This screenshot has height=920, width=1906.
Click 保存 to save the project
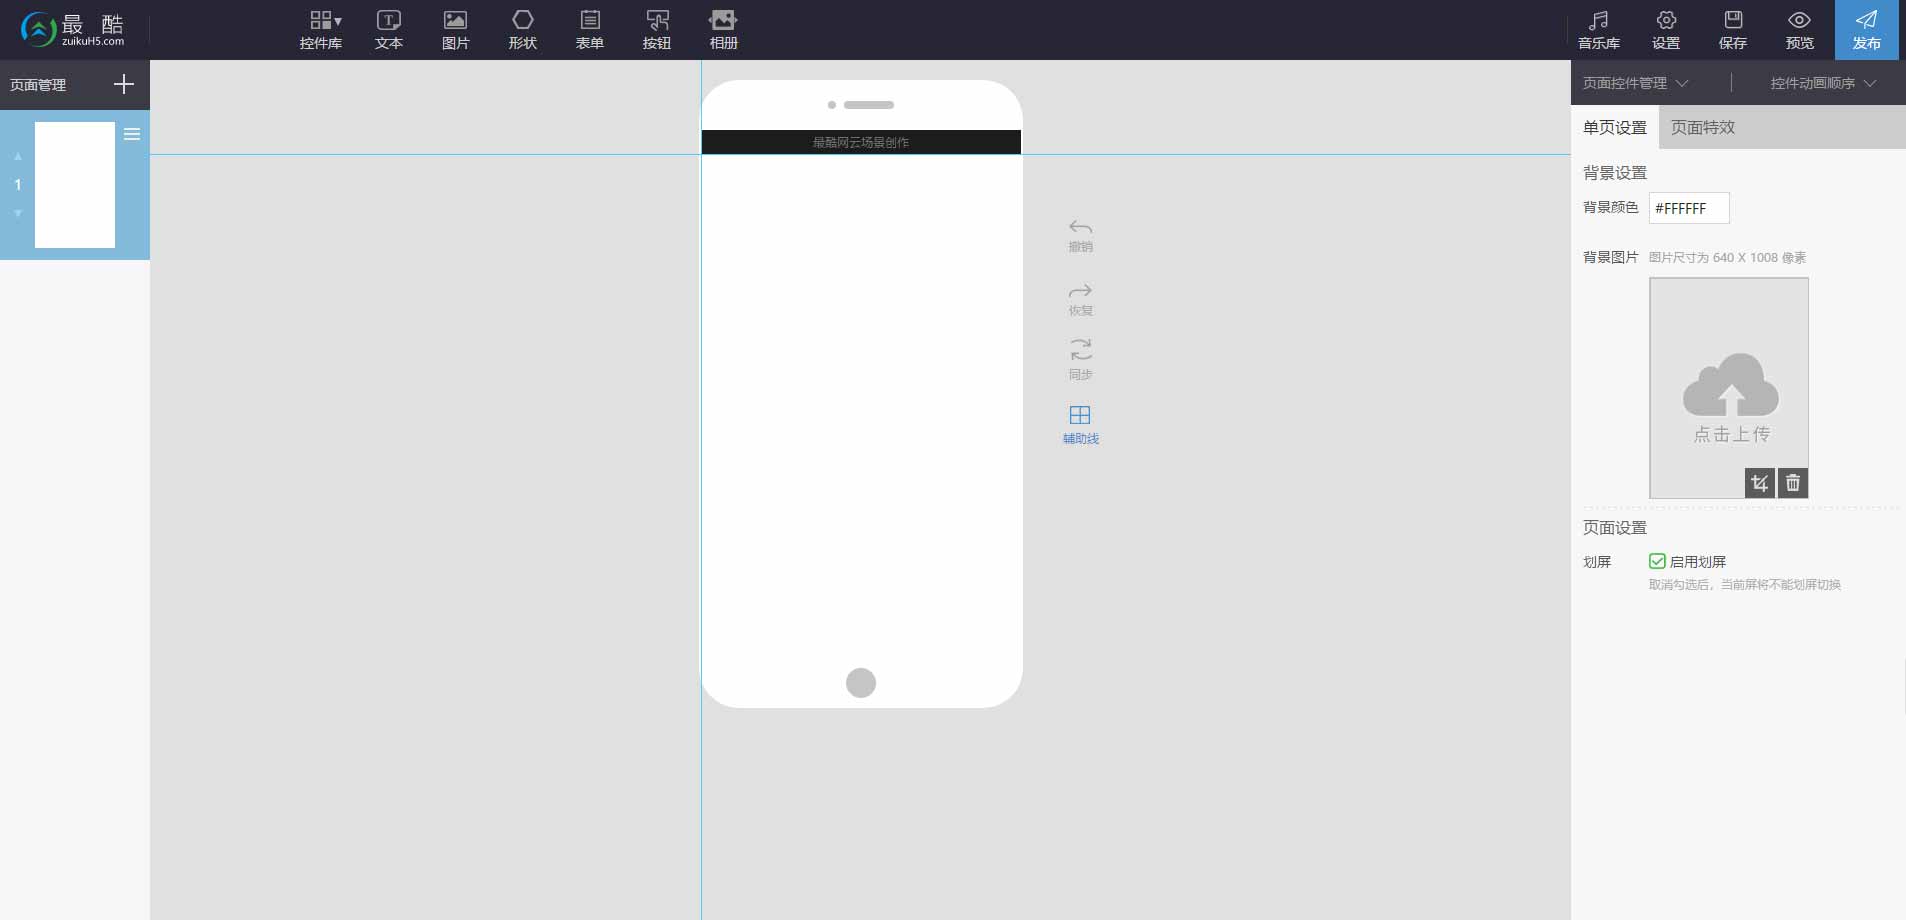click(1732, 30)
